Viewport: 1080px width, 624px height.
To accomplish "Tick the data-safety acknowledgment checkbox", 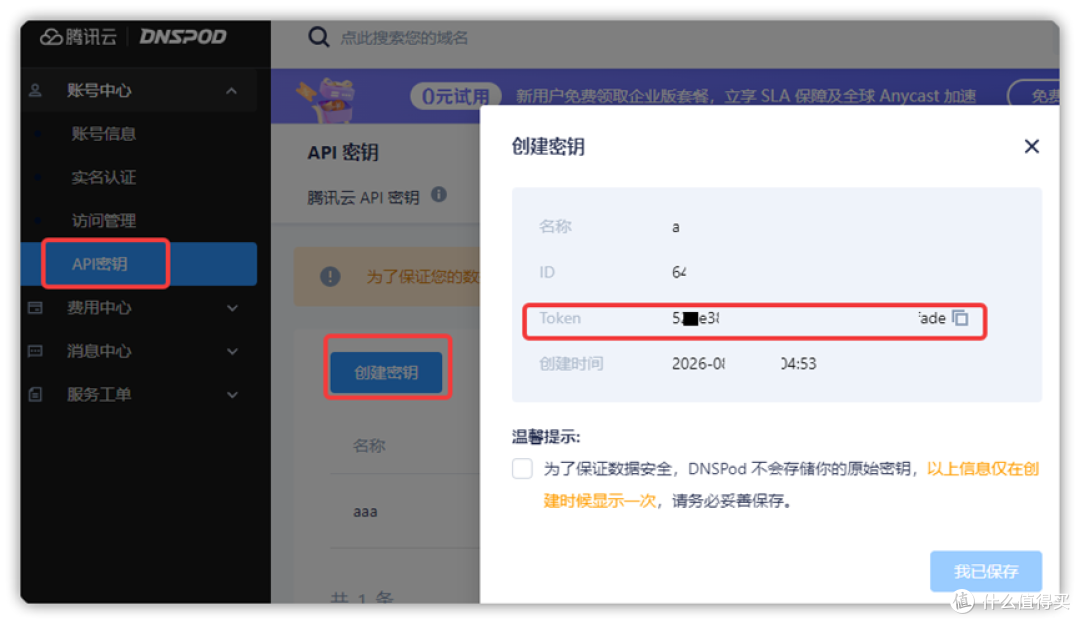I will [522, 468].
